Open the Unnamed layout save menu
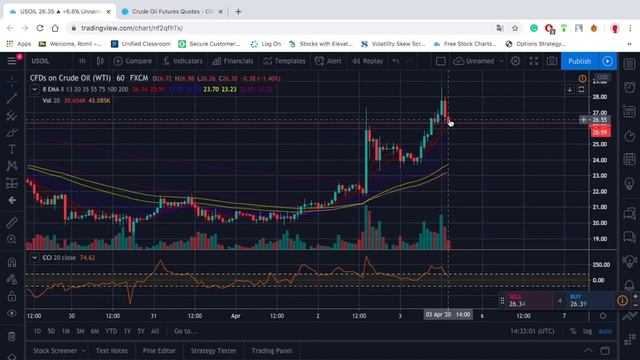 [x=478, y=61]
